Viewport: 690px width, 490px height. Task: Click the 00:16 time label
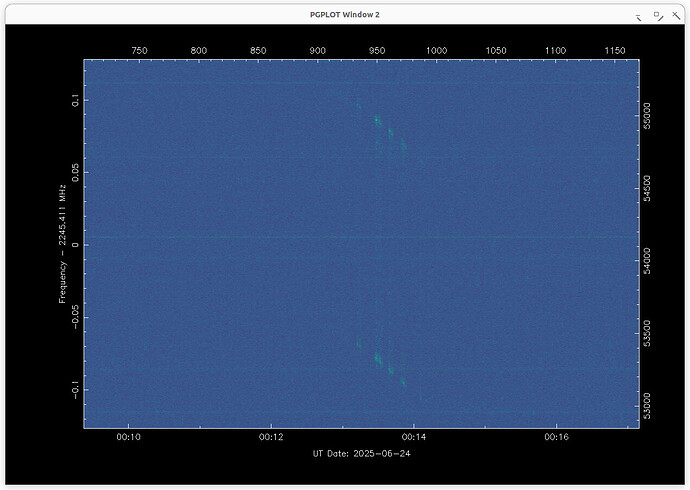[x=556, y=437]
